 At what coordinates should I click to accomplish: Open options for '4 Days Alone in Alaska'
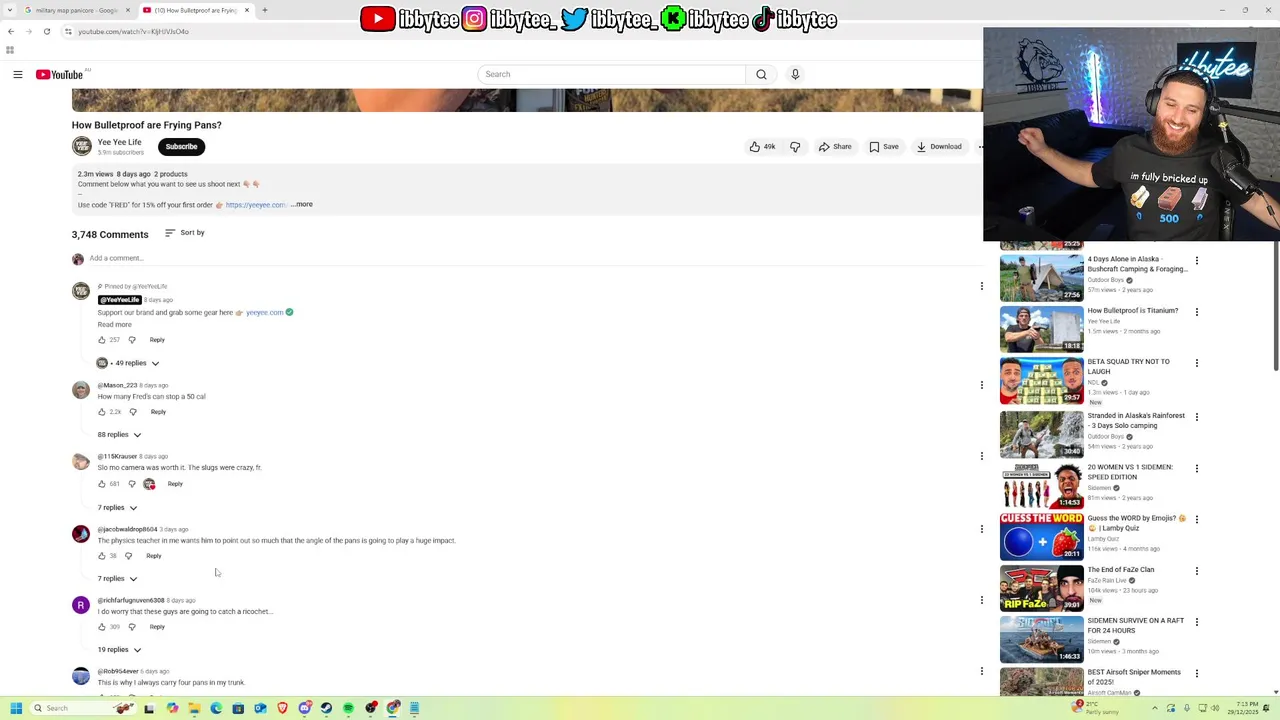[x=1196, y=261]
